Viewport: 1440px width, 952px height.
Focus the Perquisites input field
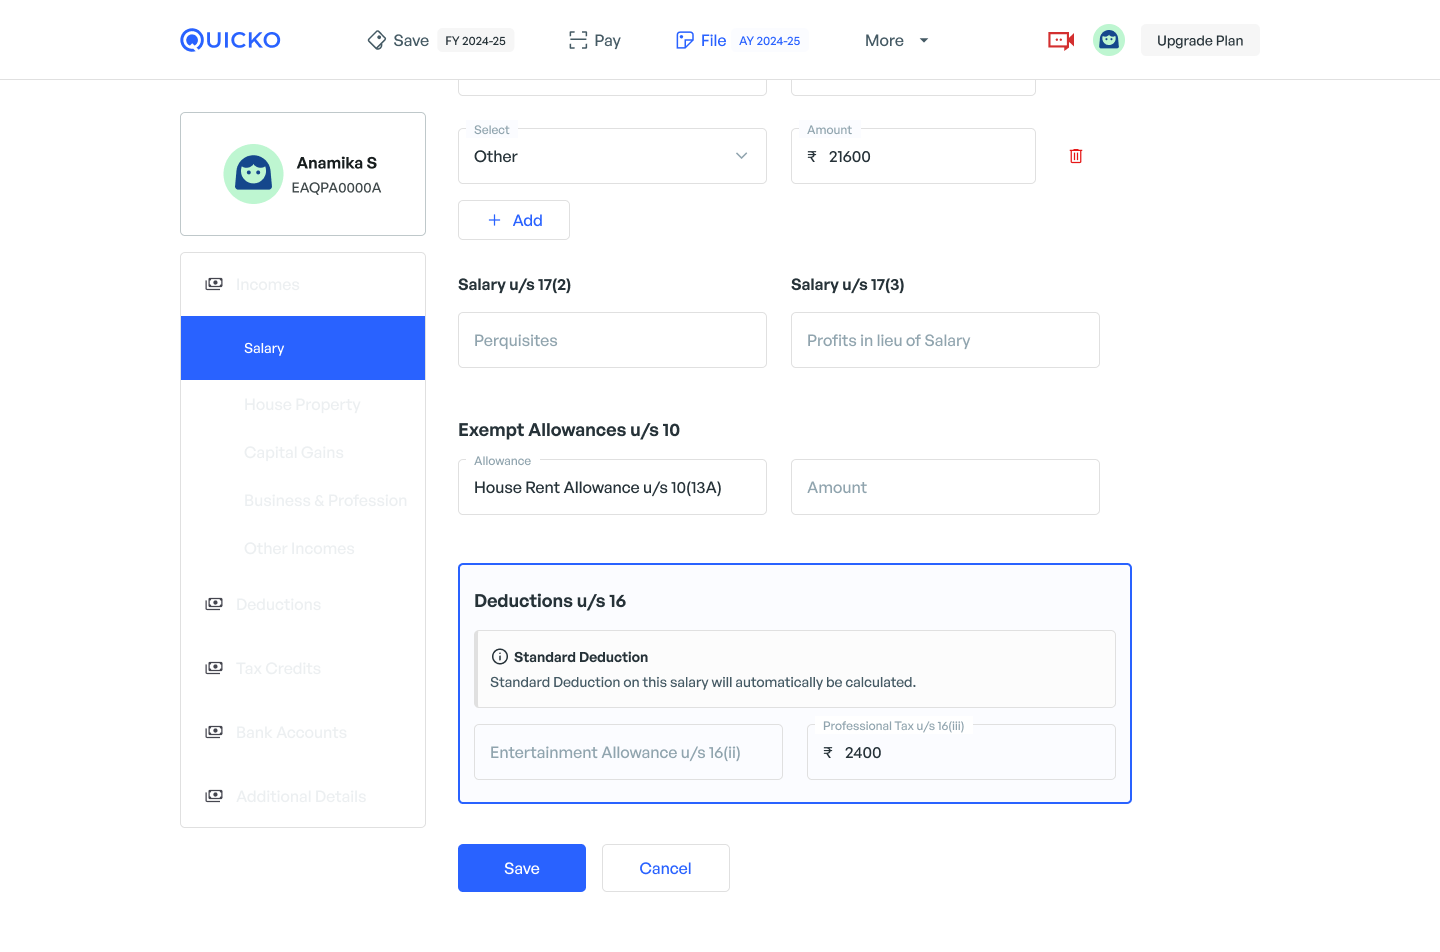612,340
